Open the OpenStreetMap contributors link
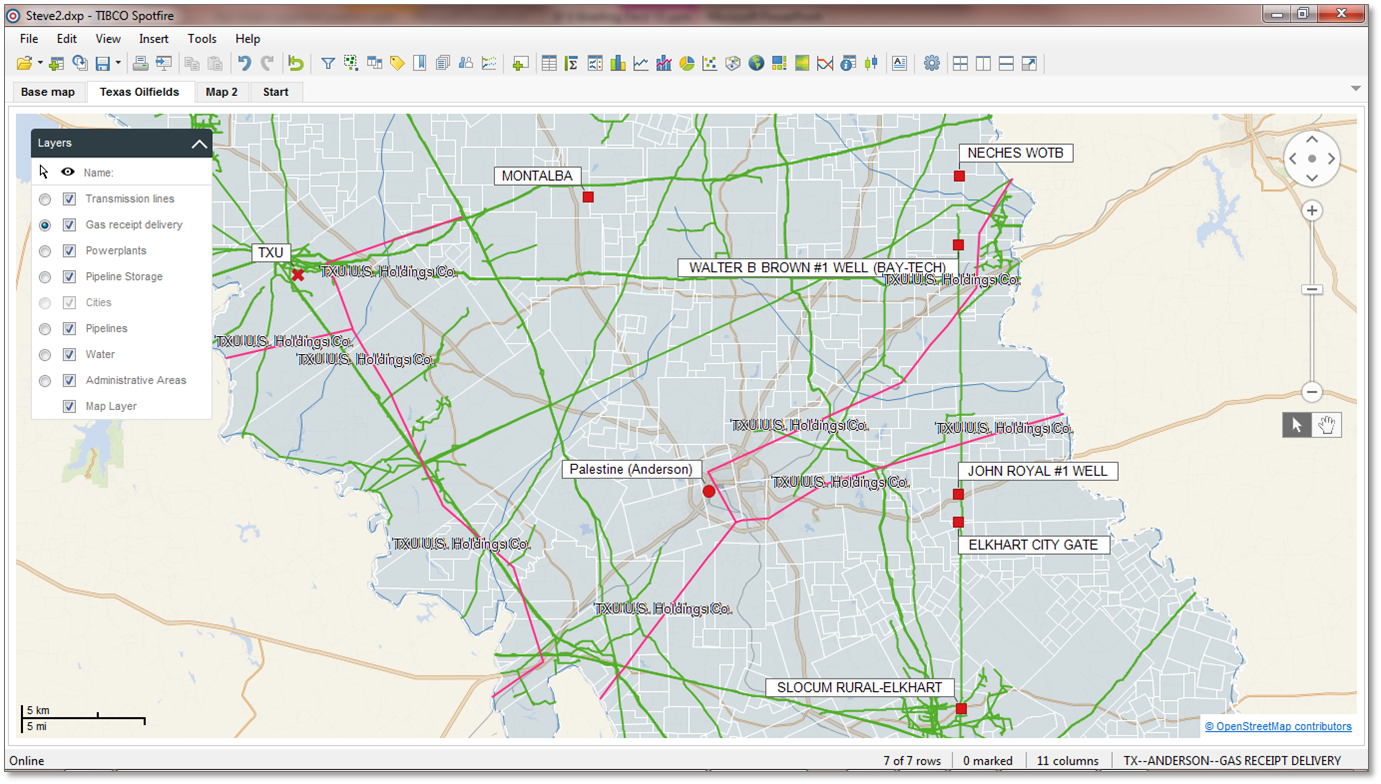The height and width of the screenshot is (784, 1381). [1278, 727]
